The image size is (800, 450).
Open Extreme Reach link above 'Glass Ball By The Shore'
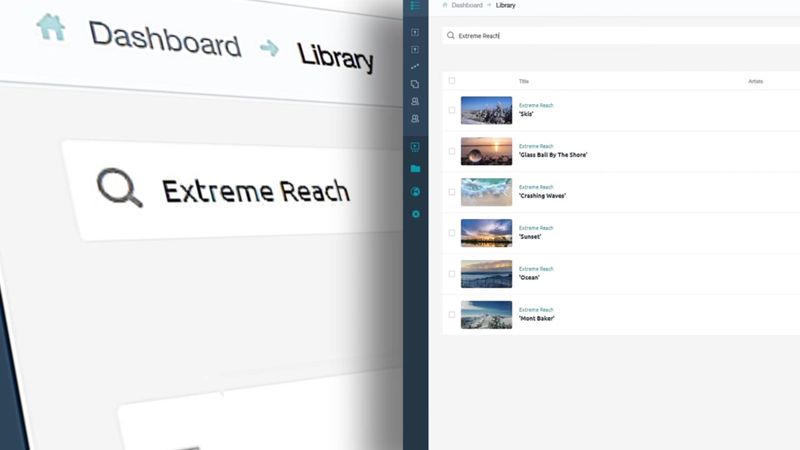click(536, 146)
